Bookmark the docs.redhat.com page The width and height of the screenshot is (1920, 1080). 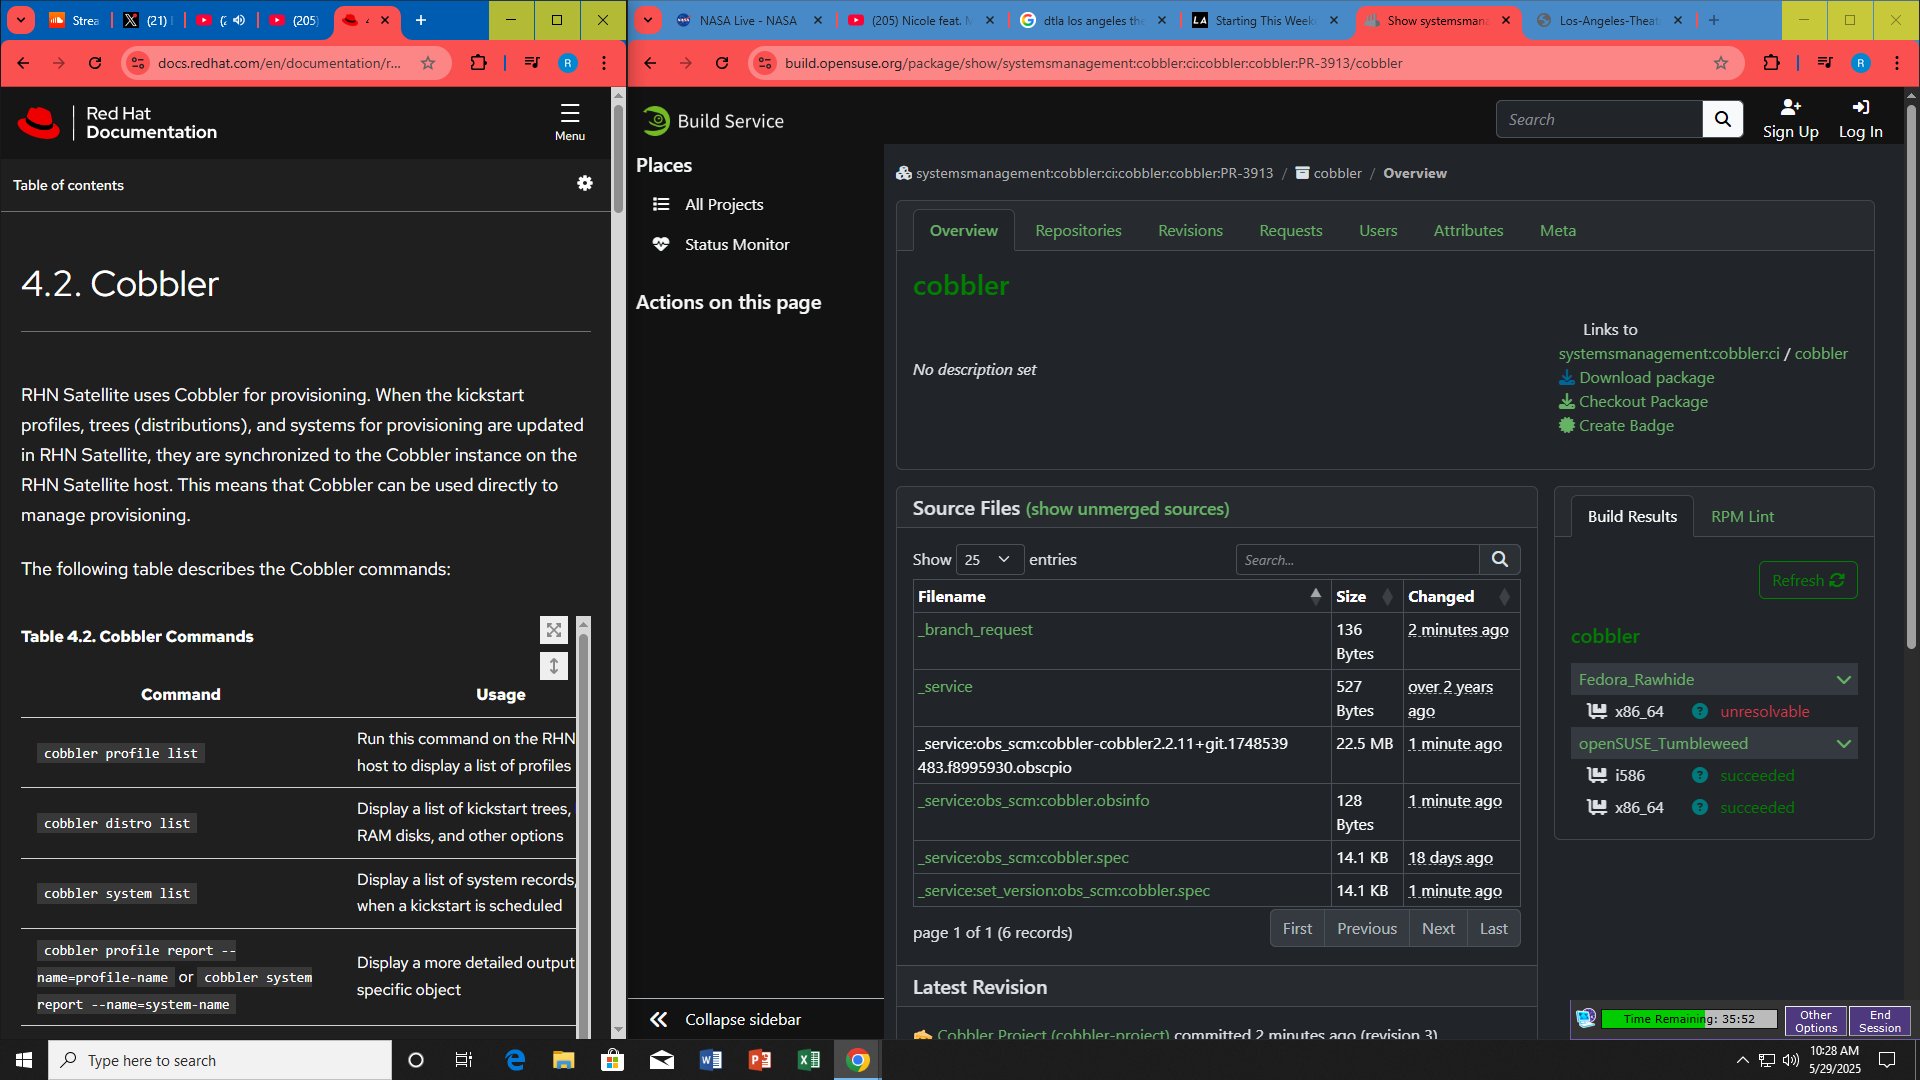click(428, 63)
